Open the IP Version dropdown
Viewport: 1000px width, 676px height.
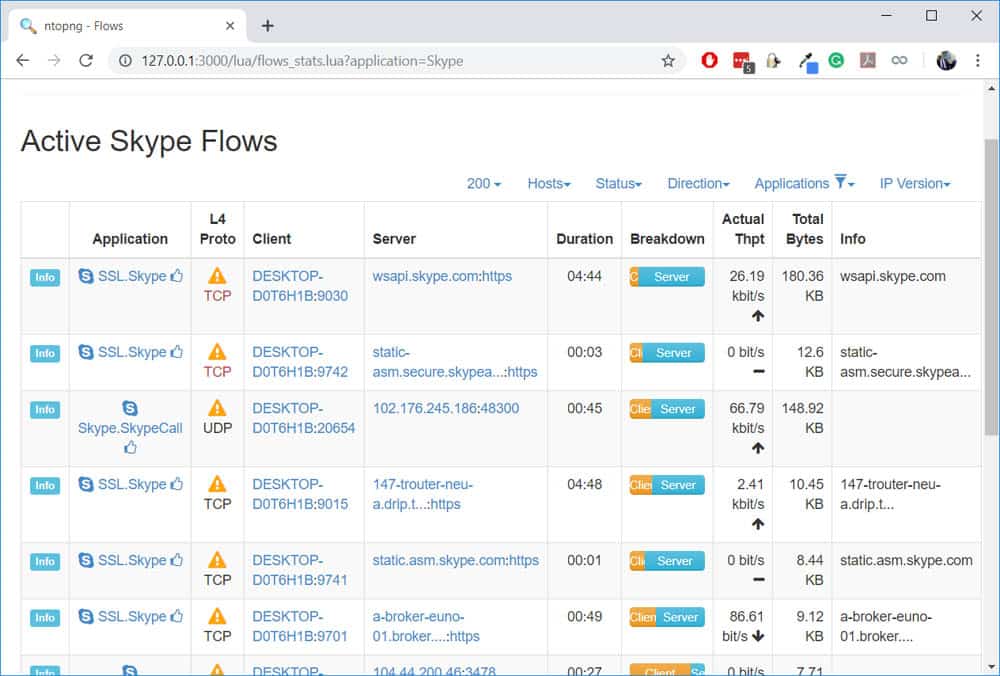click(x=915, y=184)
